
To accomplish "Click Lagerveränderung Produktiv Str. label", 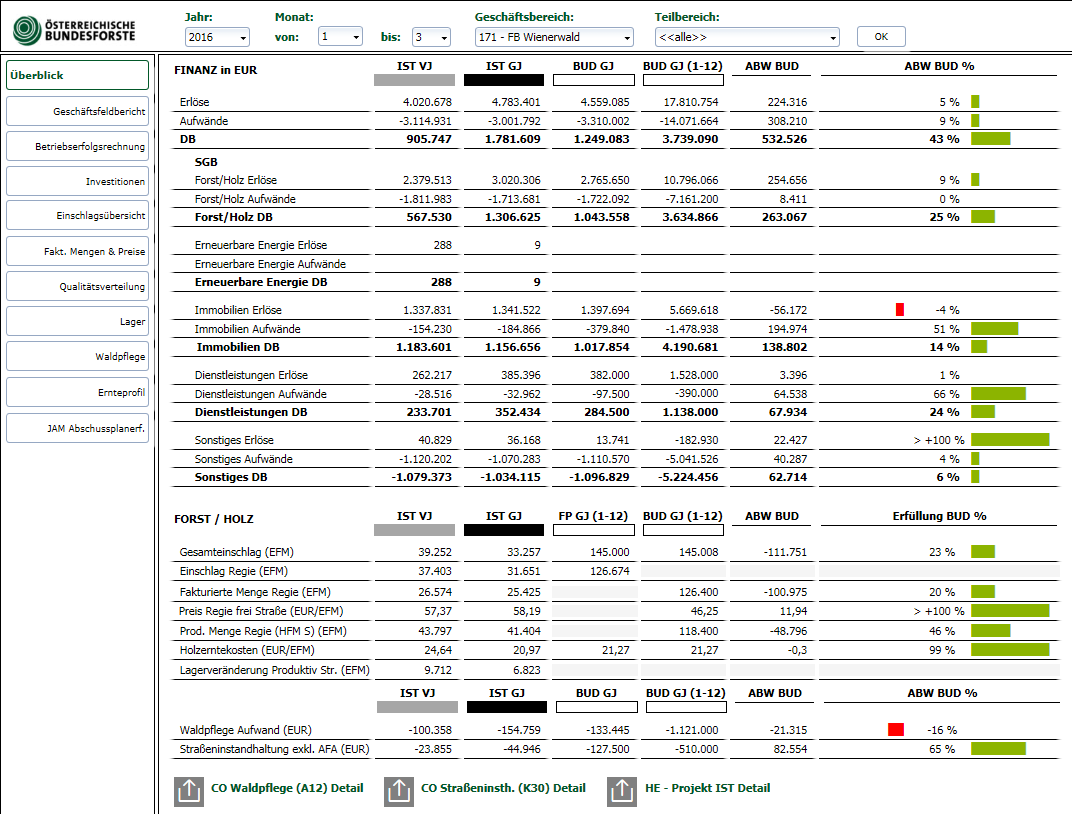I will click(x=274, y=670).
